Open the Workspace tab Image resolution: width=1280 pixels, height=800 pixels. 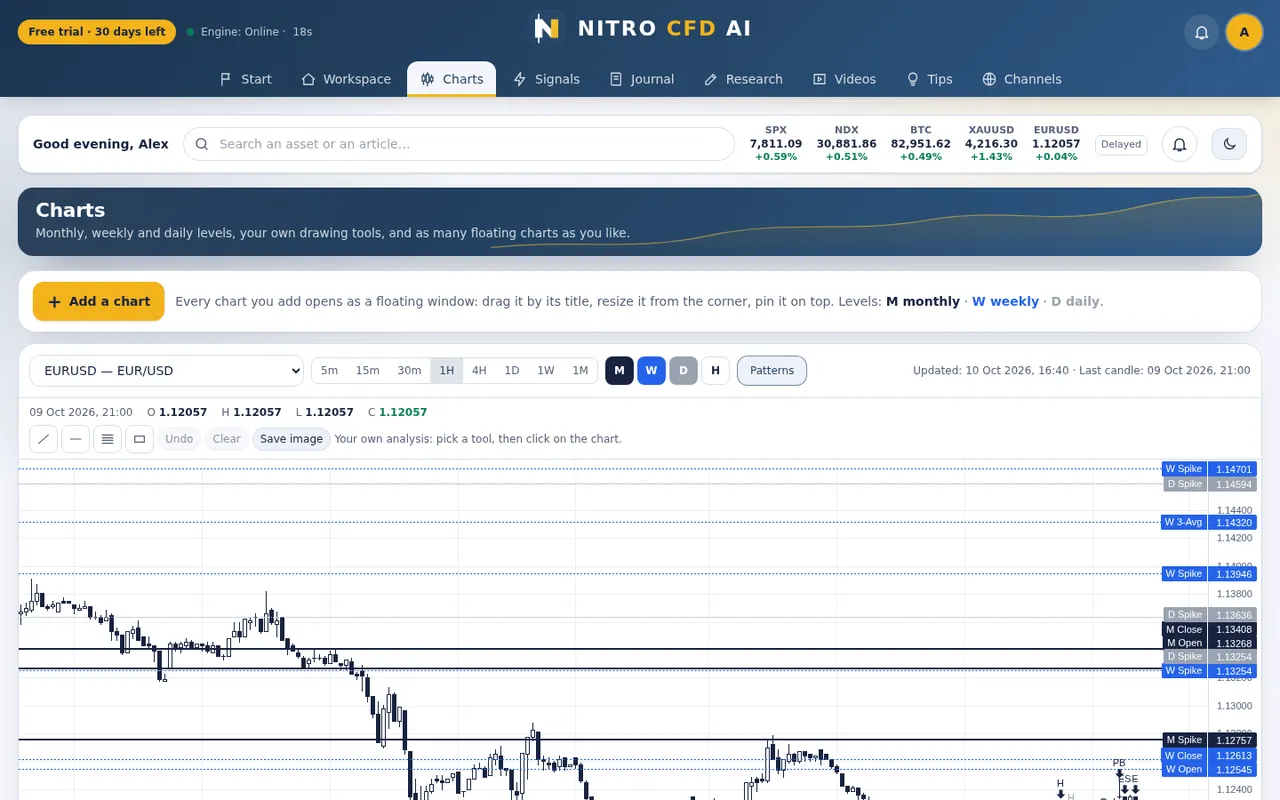[x=346, y=79]
